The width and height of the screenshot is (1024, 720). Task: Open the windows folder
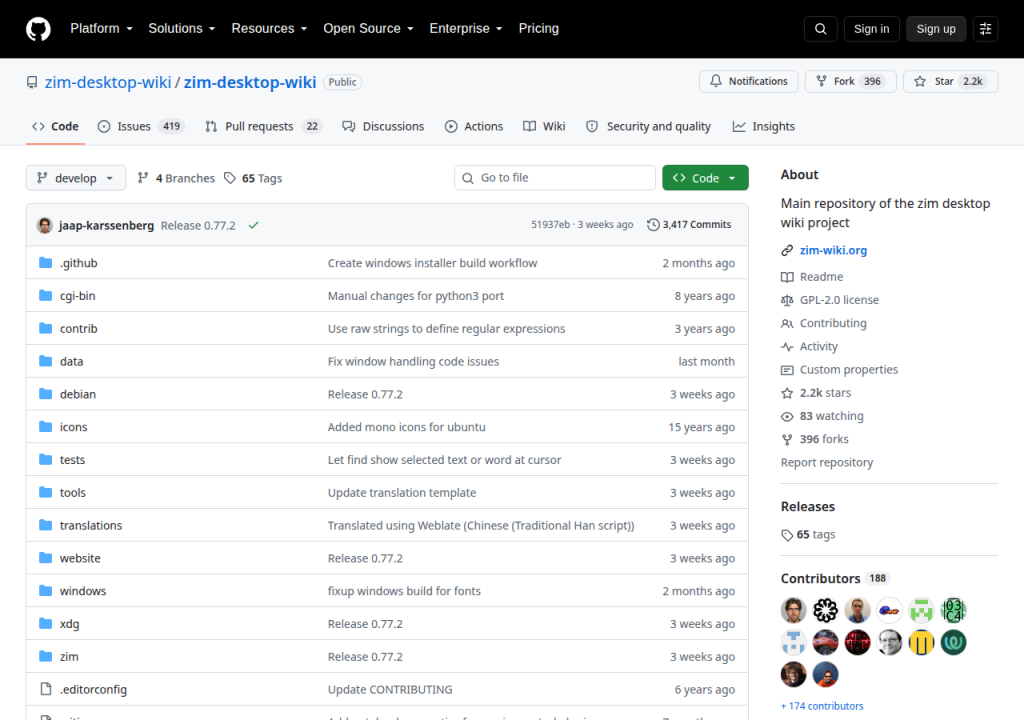click(x=82, y=591)
